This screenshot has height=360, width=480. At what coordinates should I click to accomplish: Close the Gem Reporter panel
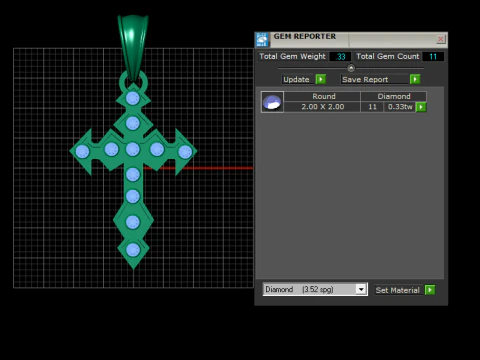click(x=441, y=39)
